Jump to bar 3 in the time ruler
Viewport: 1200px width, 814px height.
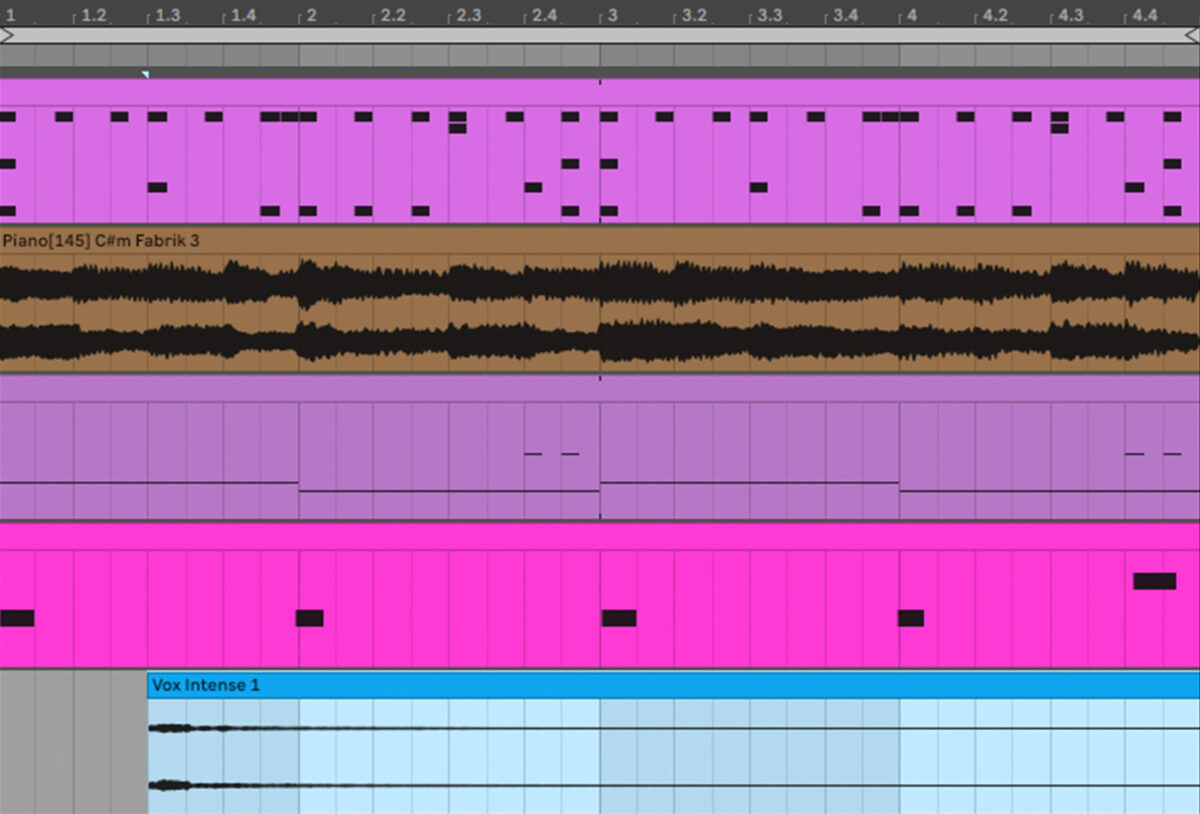pyautogui.click(x=612, y=15)
